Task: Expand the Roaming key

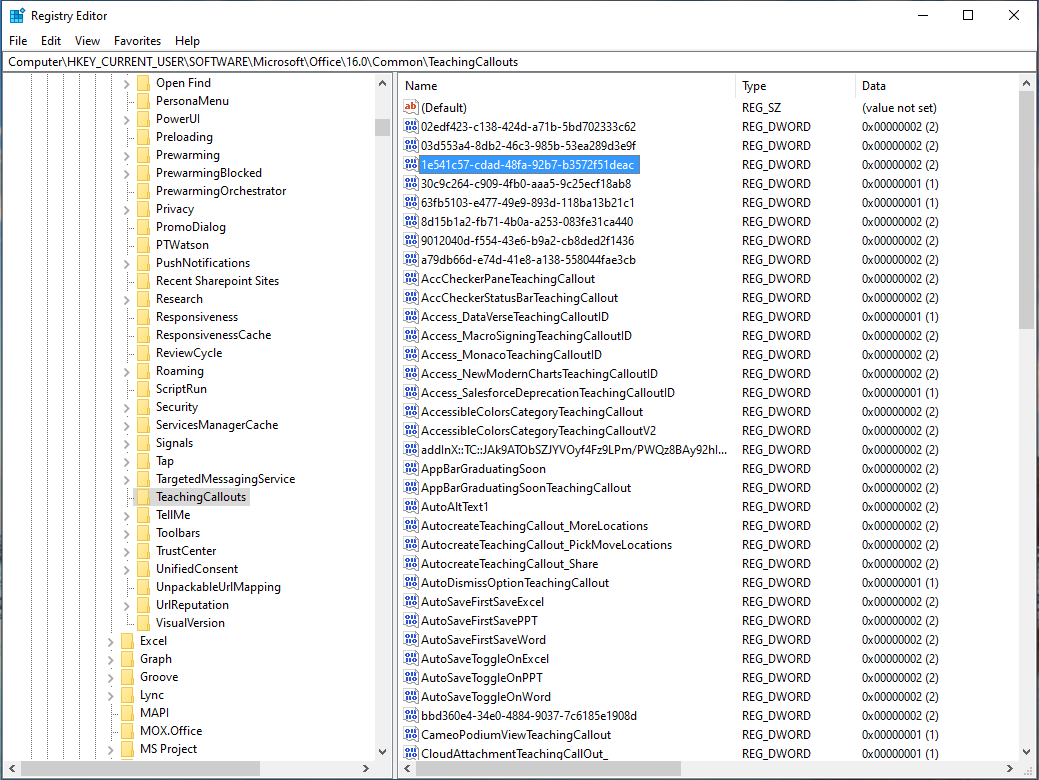Action: pyautogui.click(x=127, y=371)
